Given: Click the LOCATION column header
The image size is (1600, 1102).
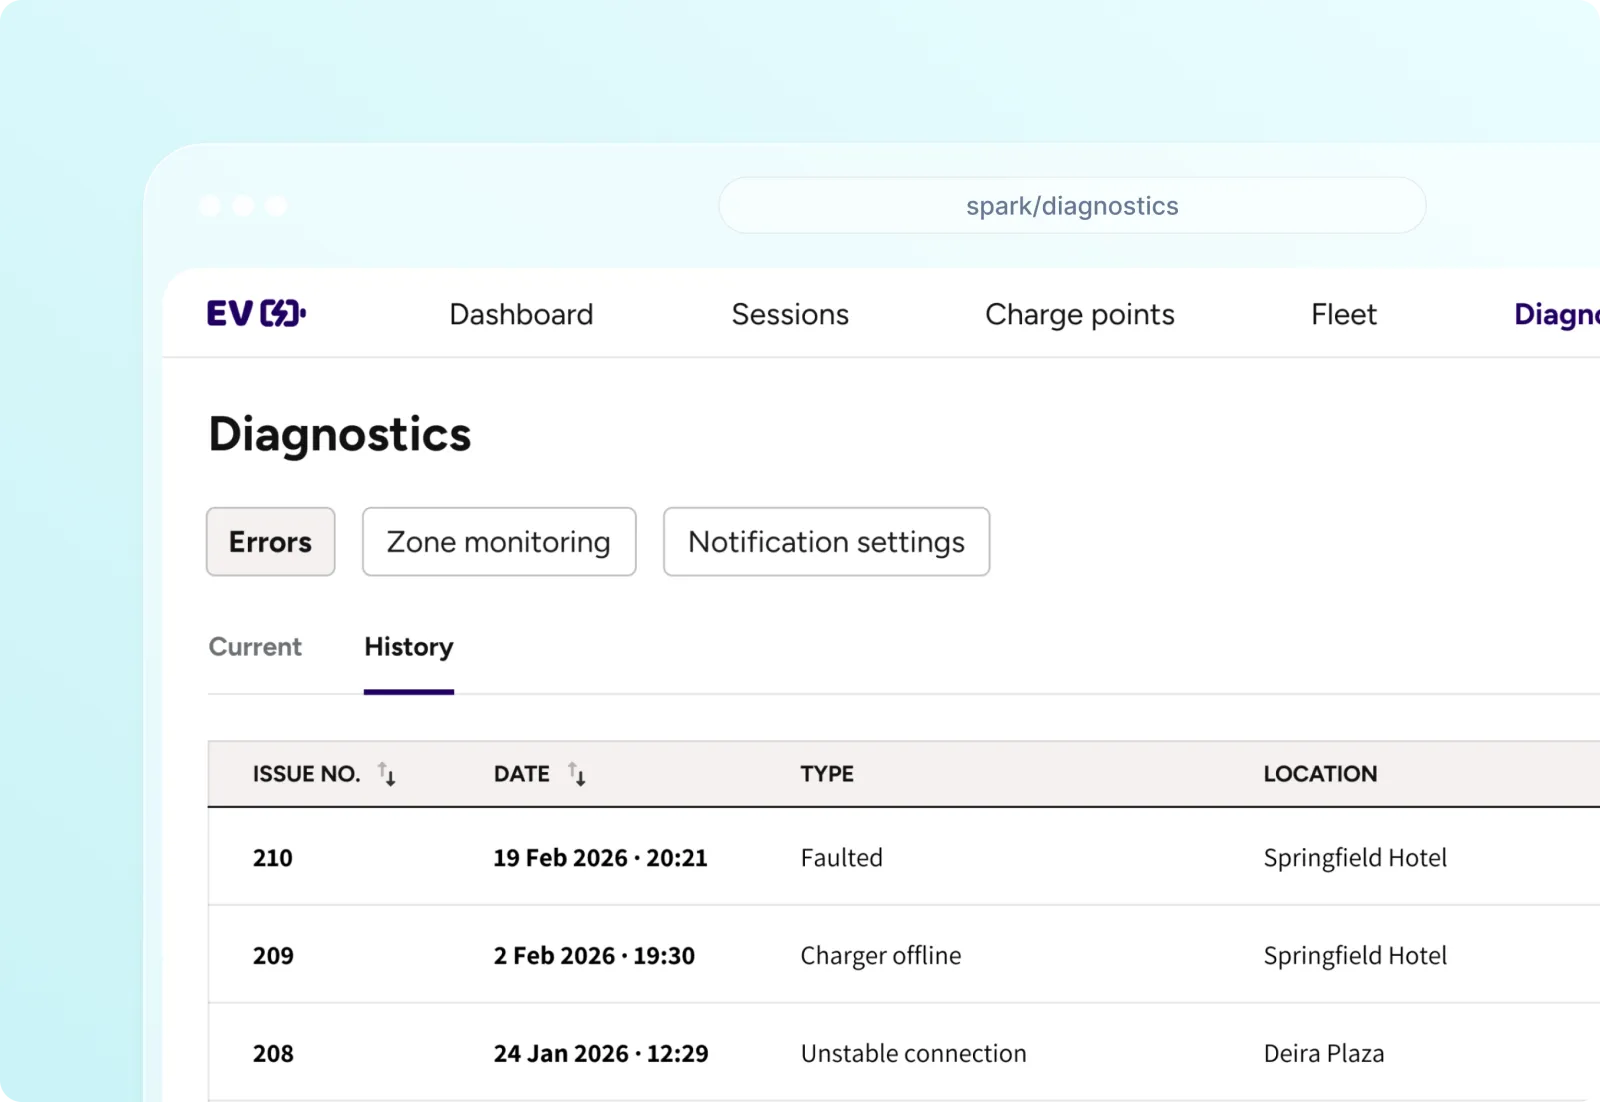Looking at the screenshot, I should click(1320, 774).
